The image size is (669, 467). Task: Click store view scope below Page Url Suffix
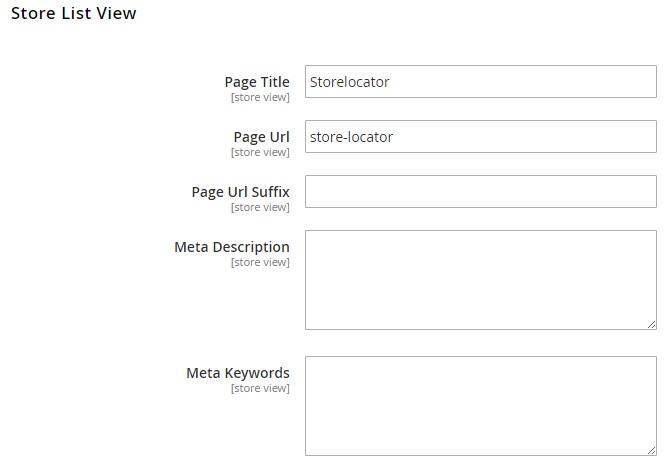pyautogui.click(x=260, y=208)
